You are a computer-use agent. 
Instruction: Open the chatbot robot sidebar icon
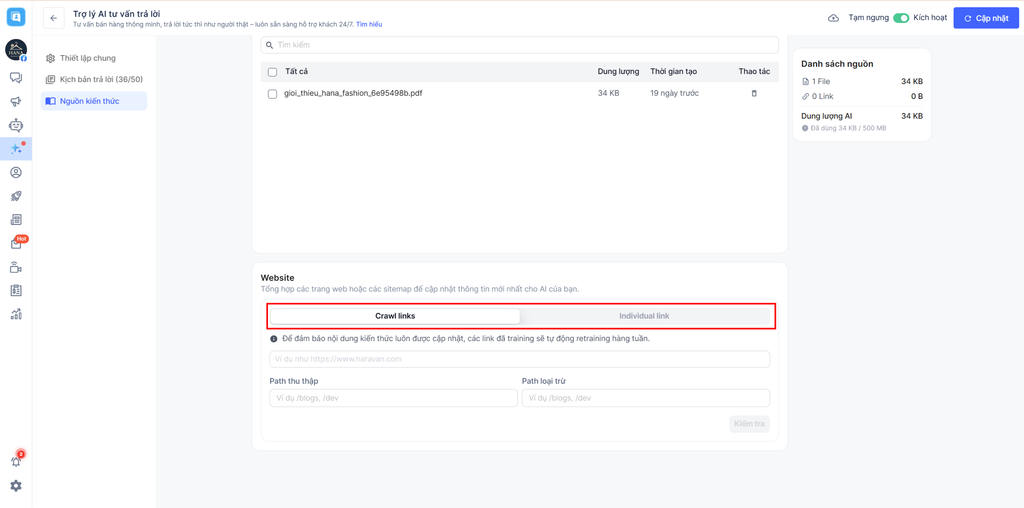click(16, 125)
